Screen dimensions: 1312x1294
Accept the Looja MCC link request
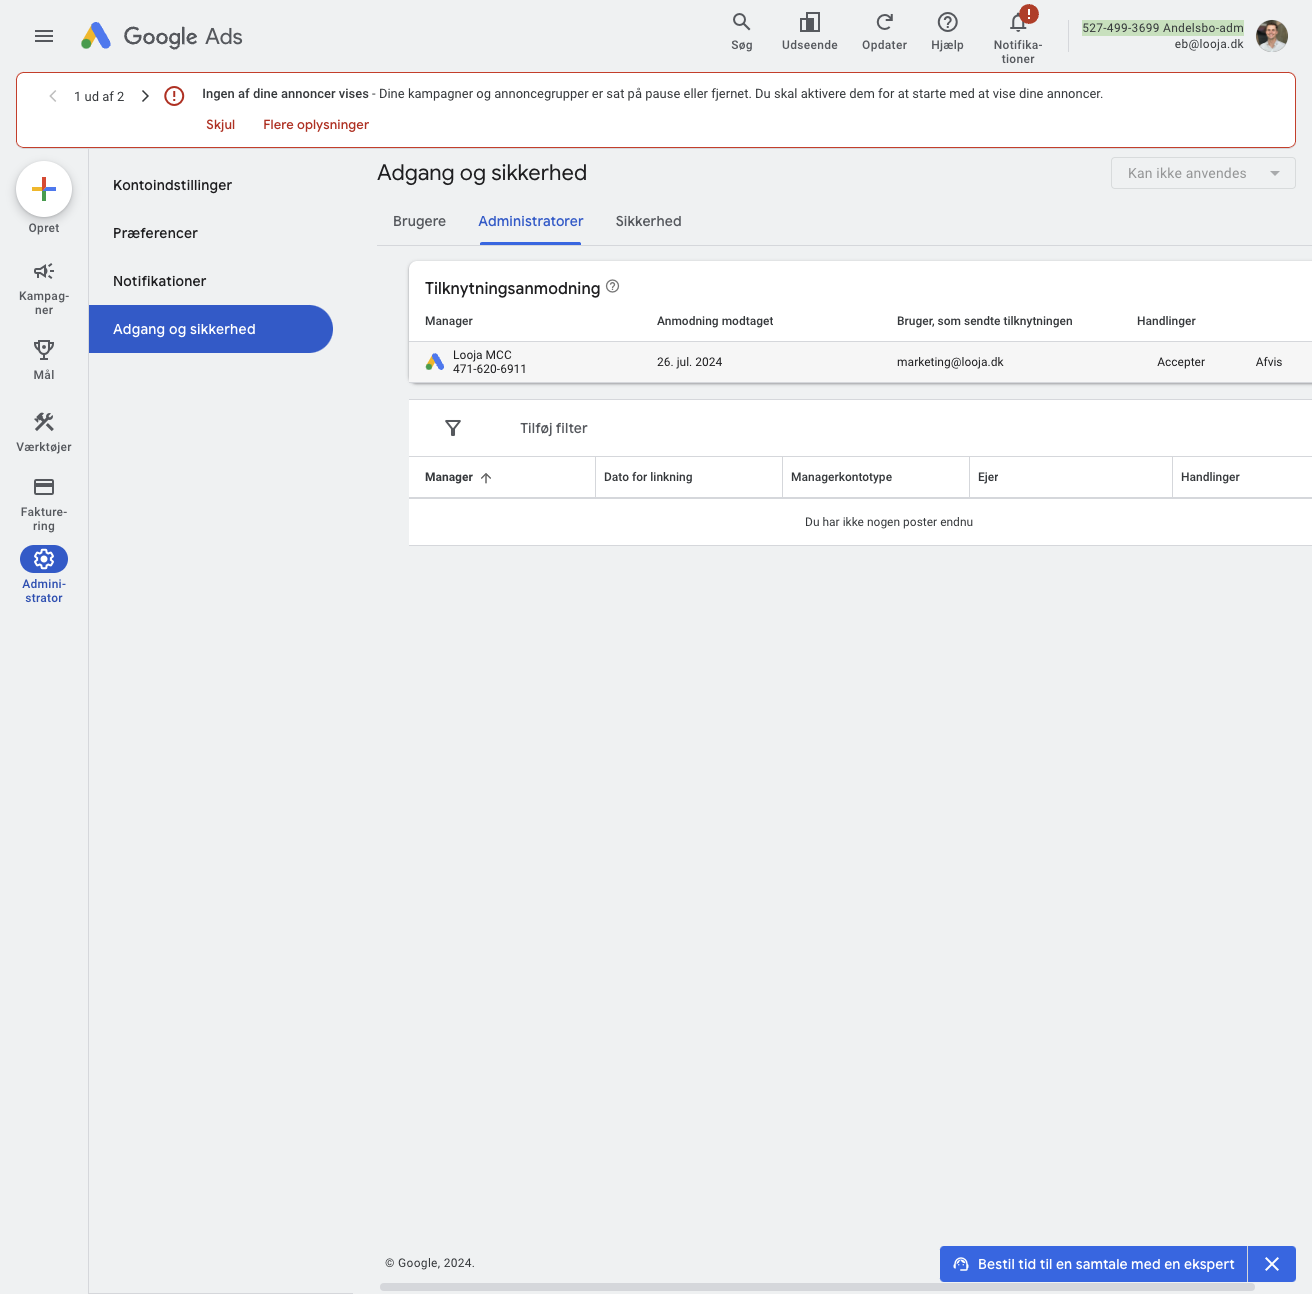coord(1181,362)
